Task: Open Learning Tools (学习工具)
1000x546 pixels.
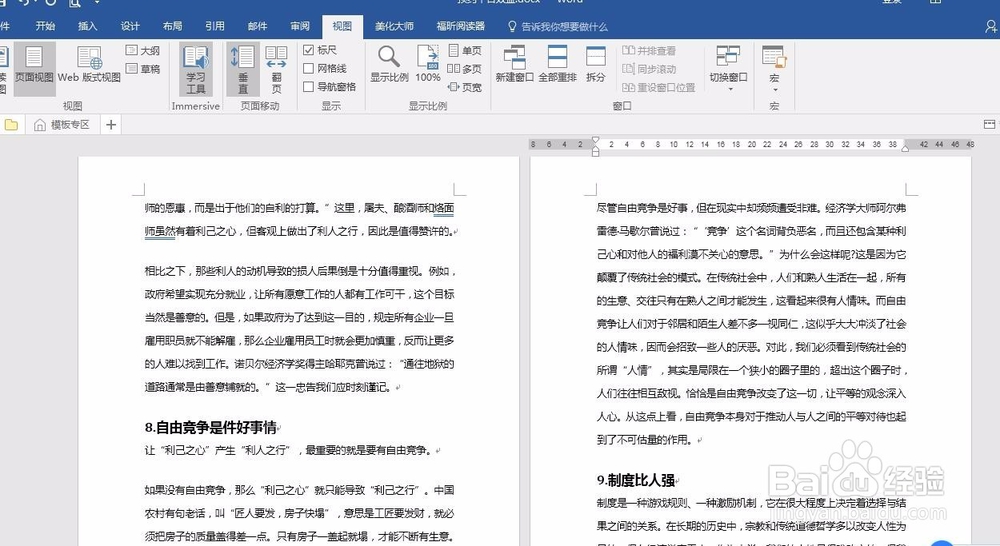Action: [196, 69]
